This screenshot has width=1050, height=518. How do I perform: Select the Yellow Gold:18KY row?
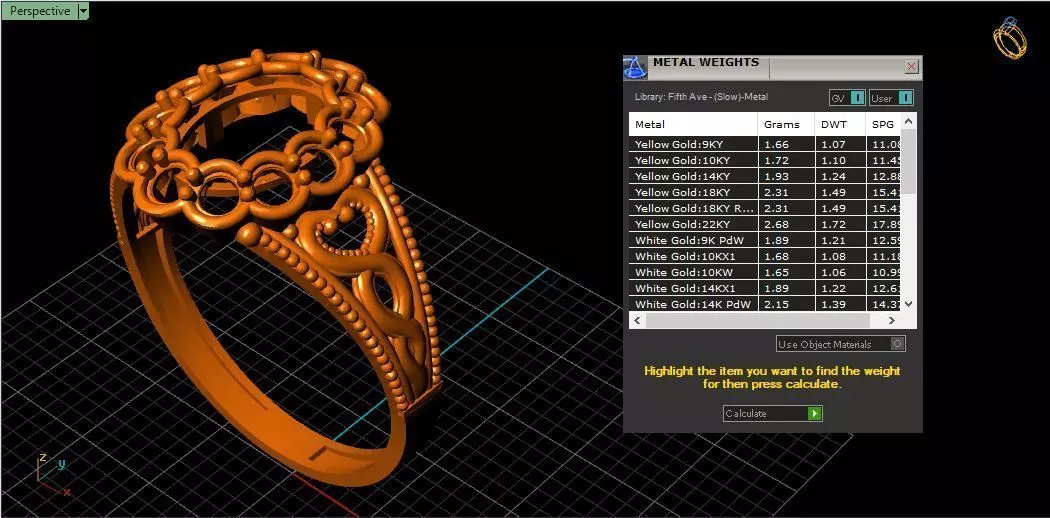765,192
